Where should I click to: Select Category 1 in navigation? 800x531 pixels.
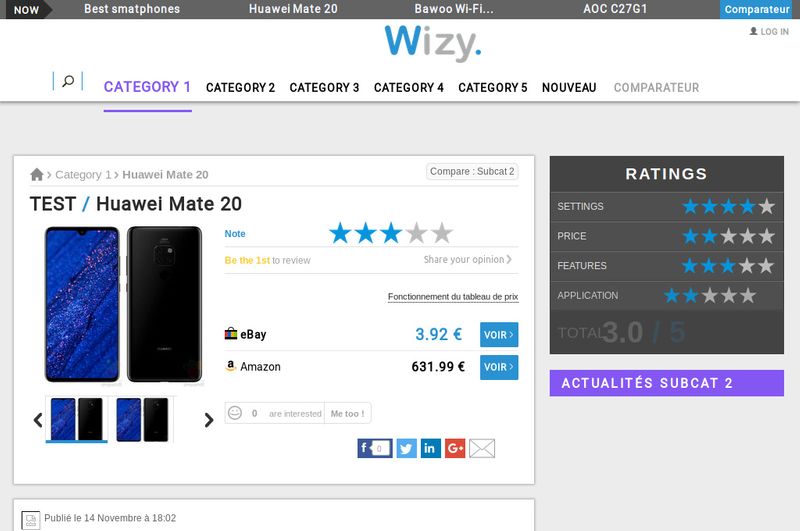147,87
